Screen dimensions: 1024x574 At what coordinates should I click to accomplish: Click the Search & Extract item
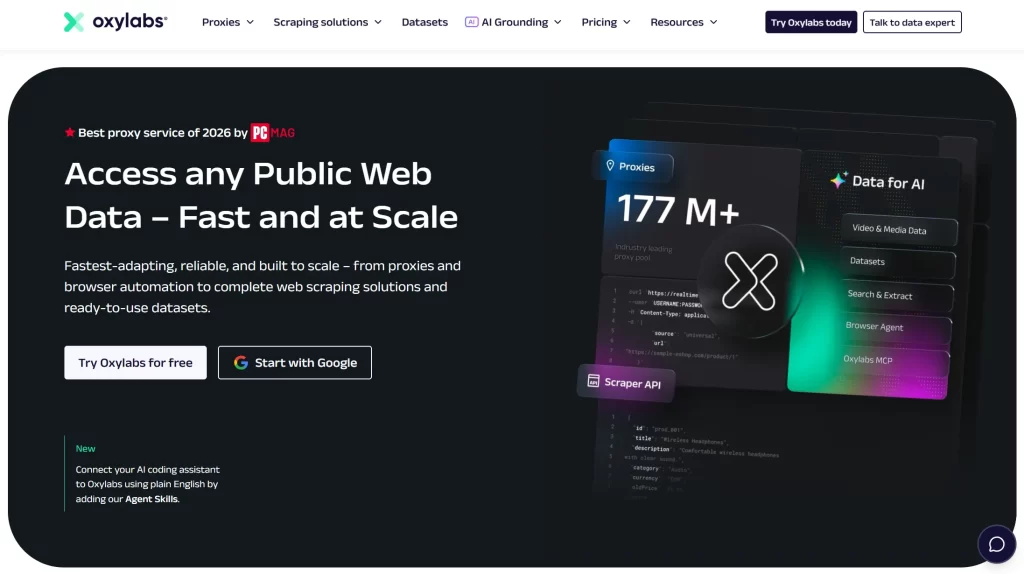click(896, 295)
